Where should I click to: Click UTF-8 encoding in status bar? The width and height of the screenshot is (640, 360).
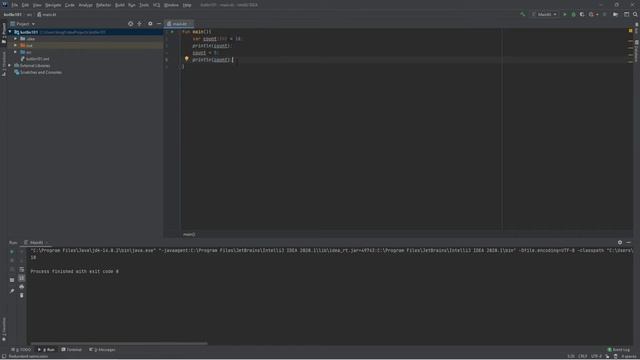tap(596, 356)
